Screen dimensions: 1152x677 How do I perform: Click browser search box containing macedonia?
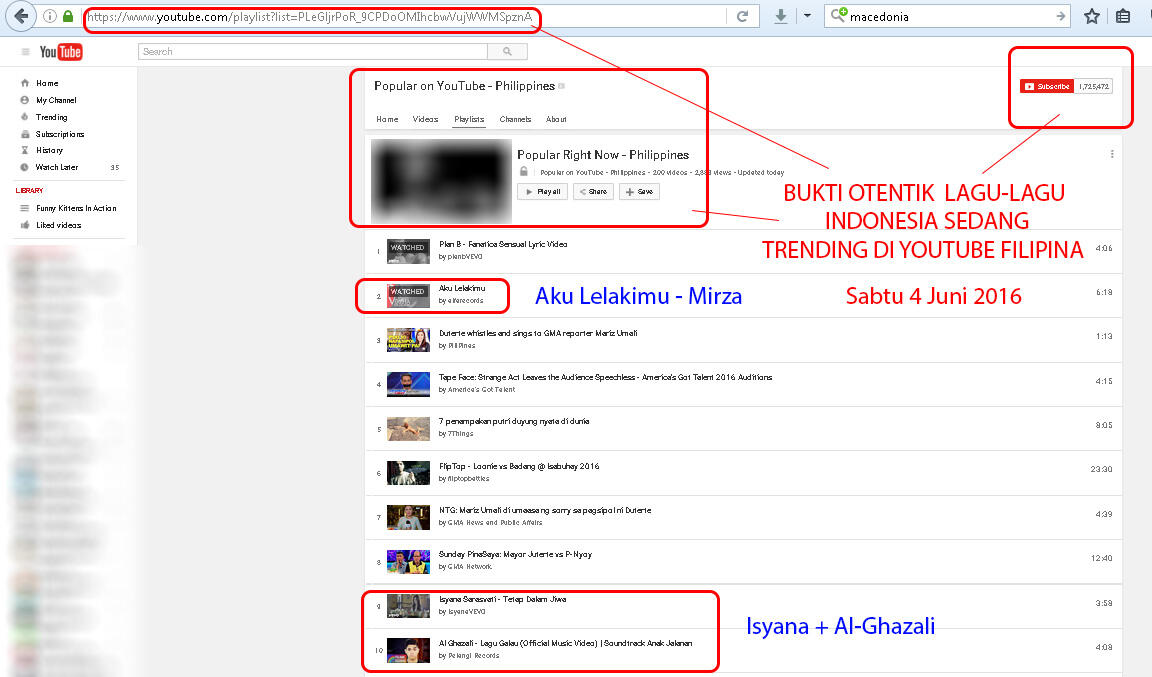[x=948, y=16]
